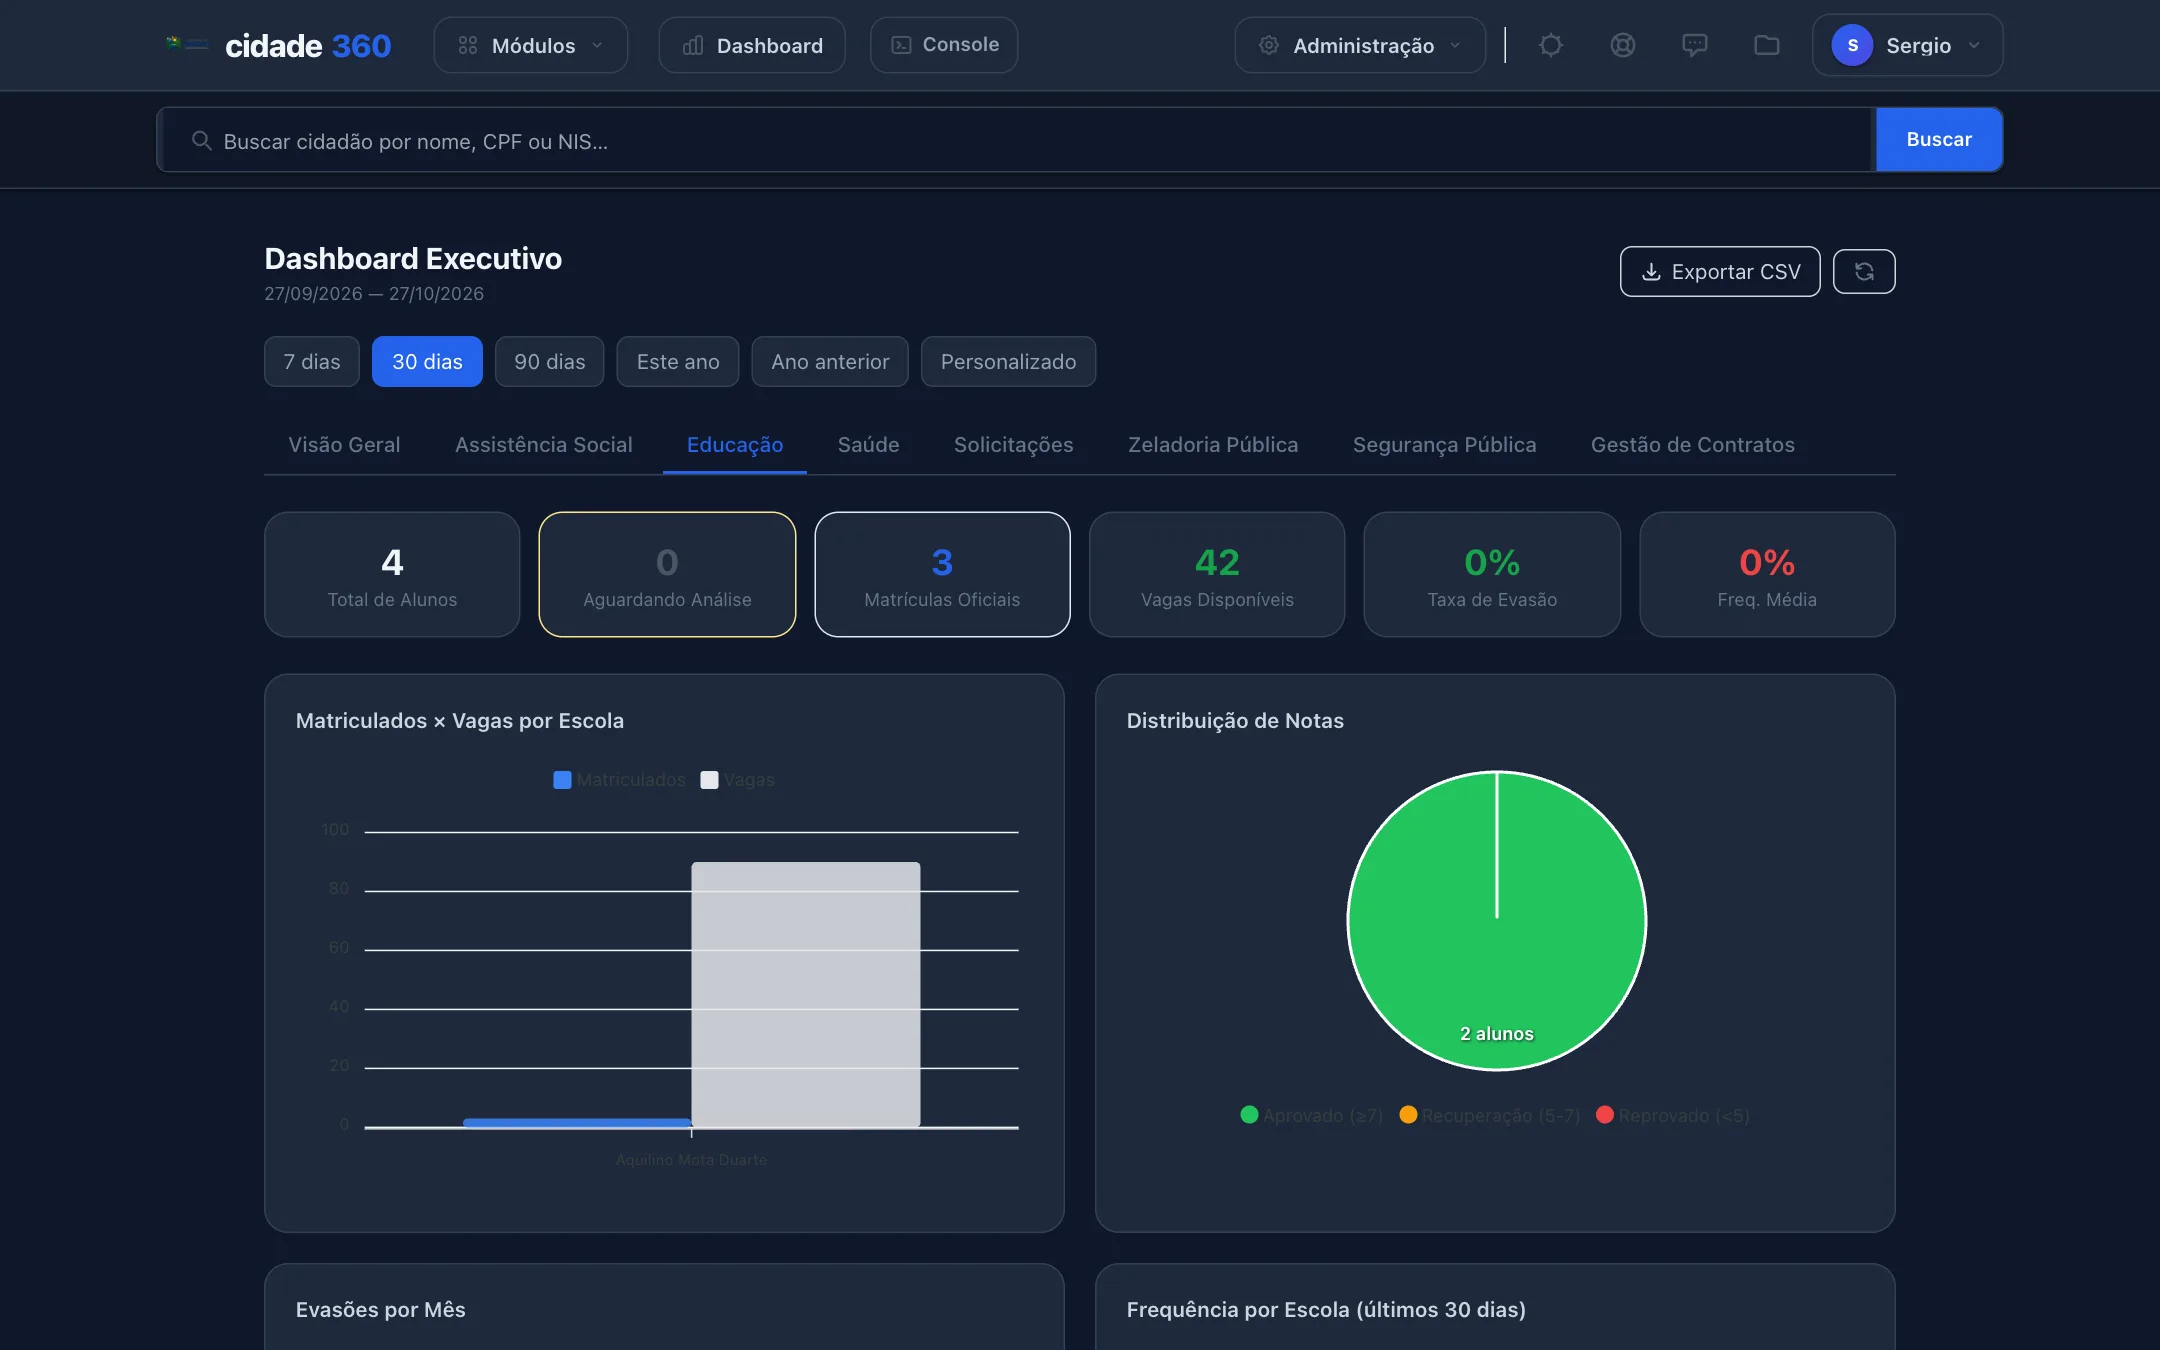Click the cidade 360 logo
Viewport: 2160px width, 1350px height.
(278, 45)
